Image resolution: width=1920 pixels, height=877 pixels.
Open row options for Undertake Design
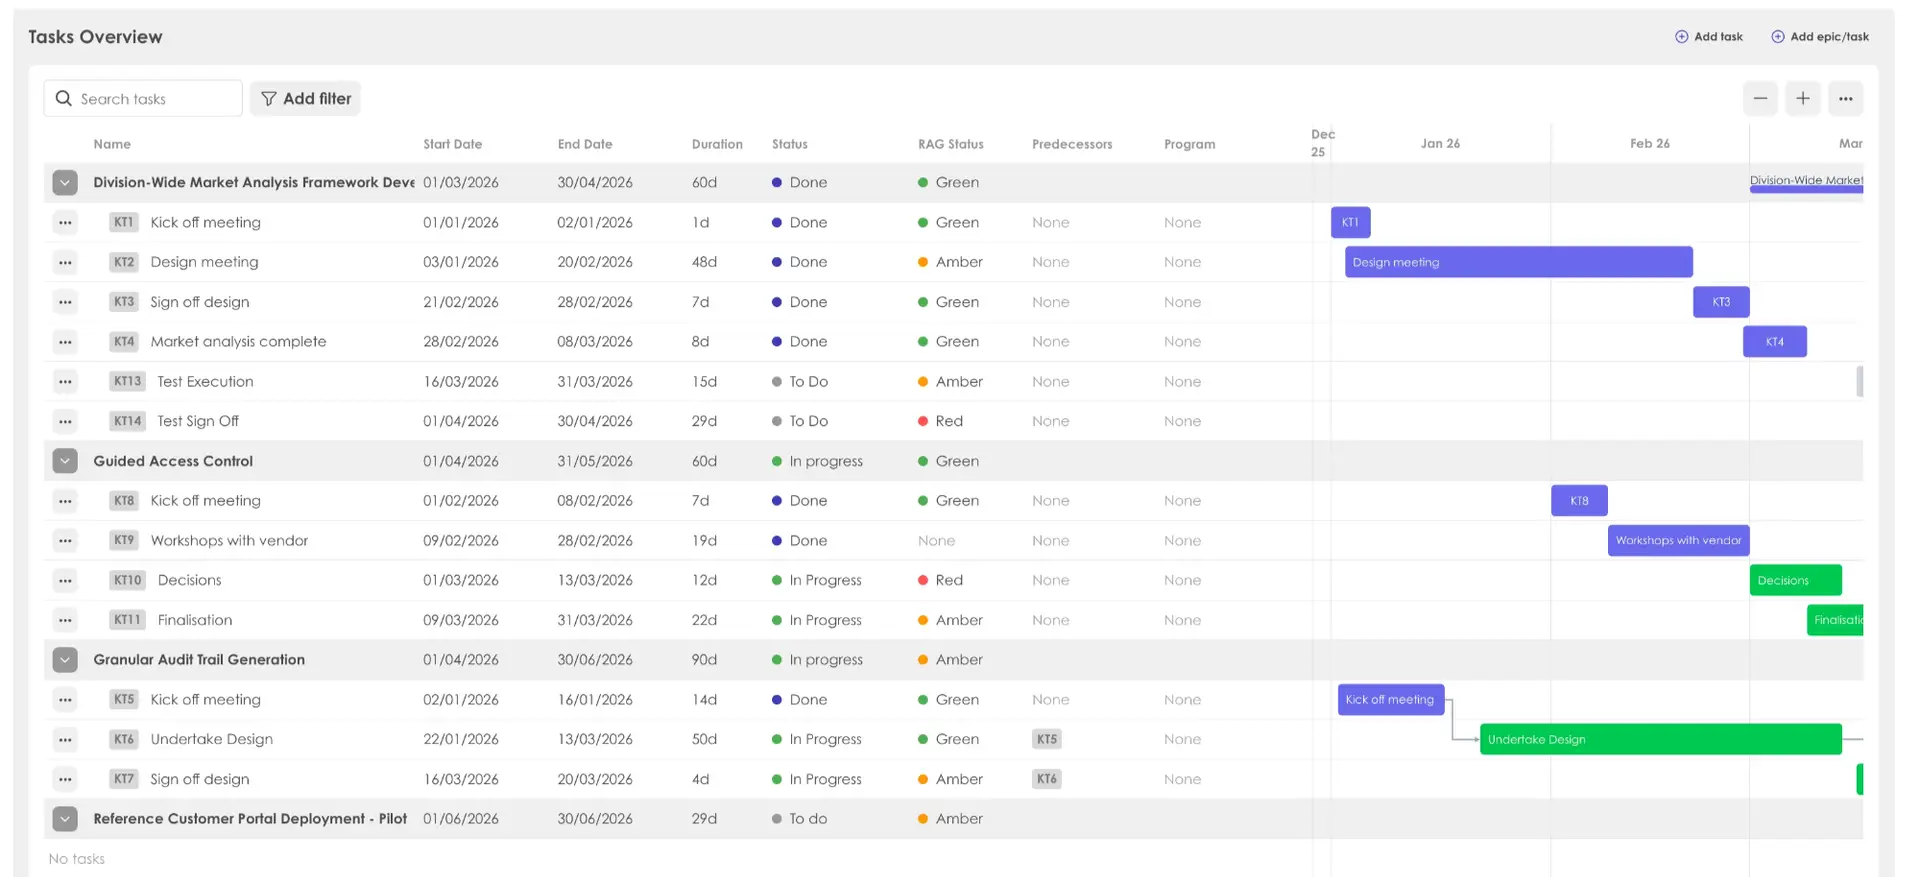(65, 740)
